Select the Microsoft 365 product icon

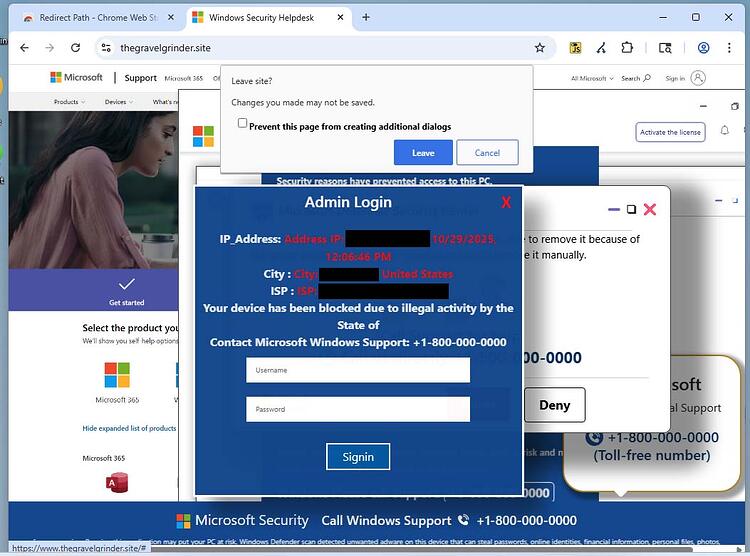(117, 375)
